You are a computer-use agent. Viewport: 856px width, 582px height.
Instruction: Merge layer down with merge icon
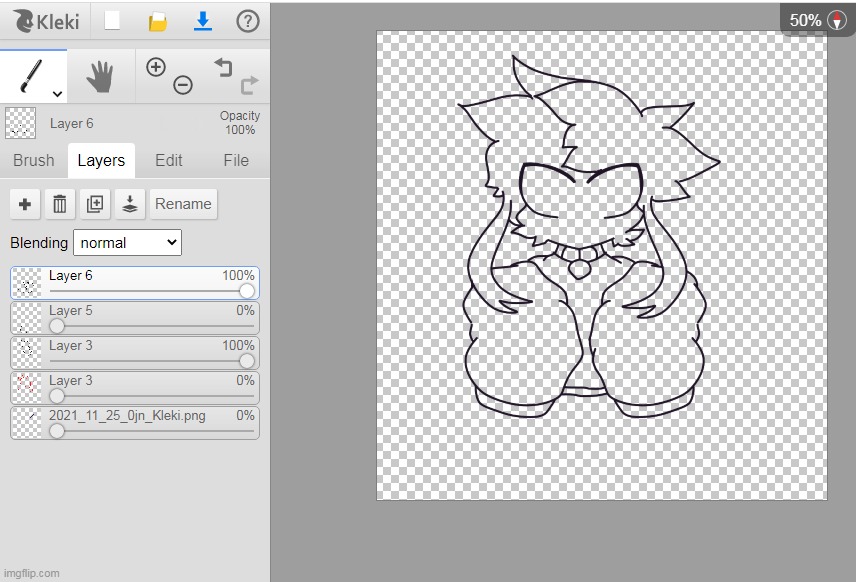tap(130, 204)
